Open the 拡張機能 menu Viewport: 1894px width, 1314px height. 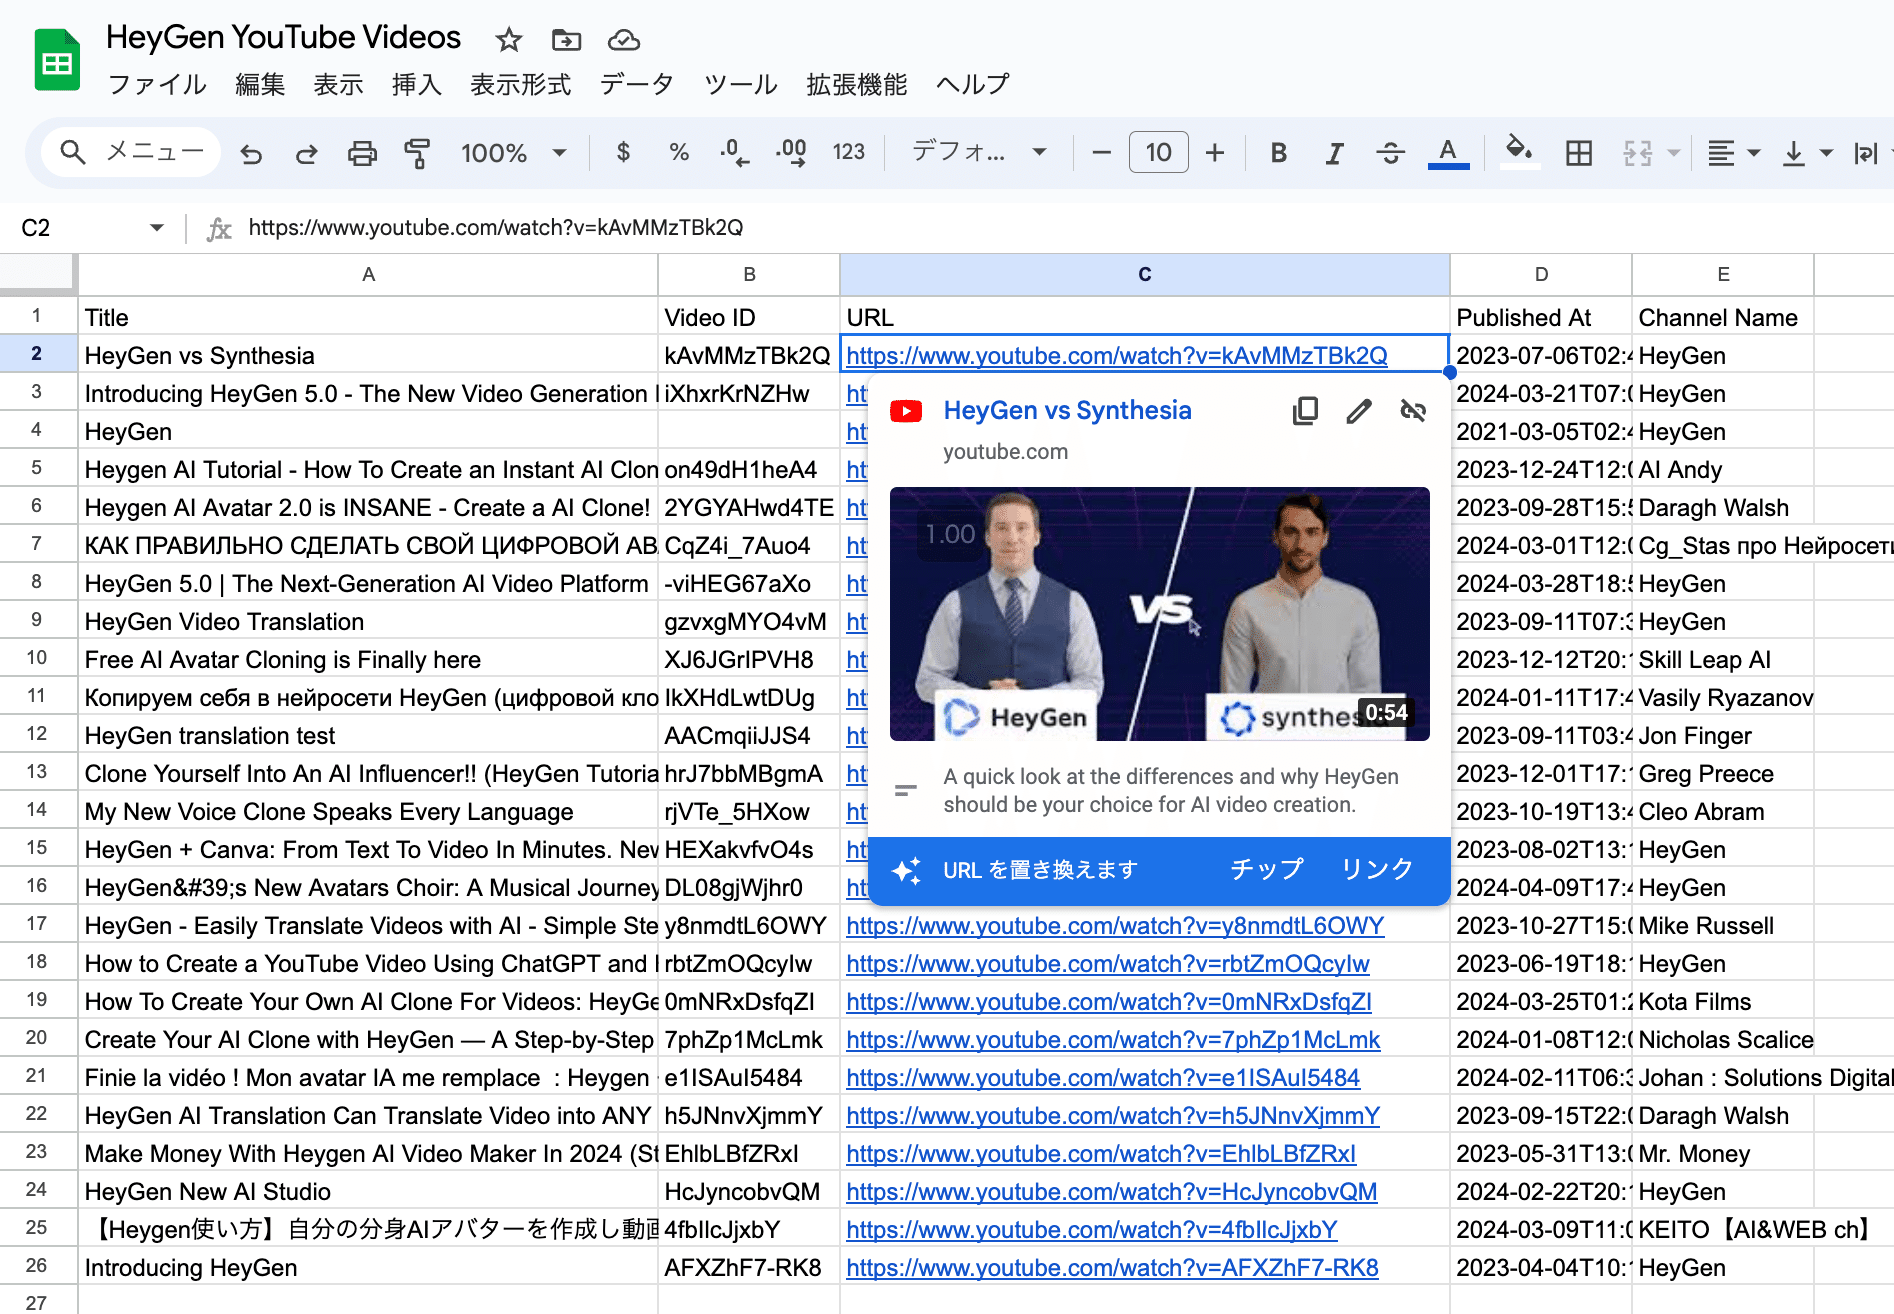[x=856, y=85]
